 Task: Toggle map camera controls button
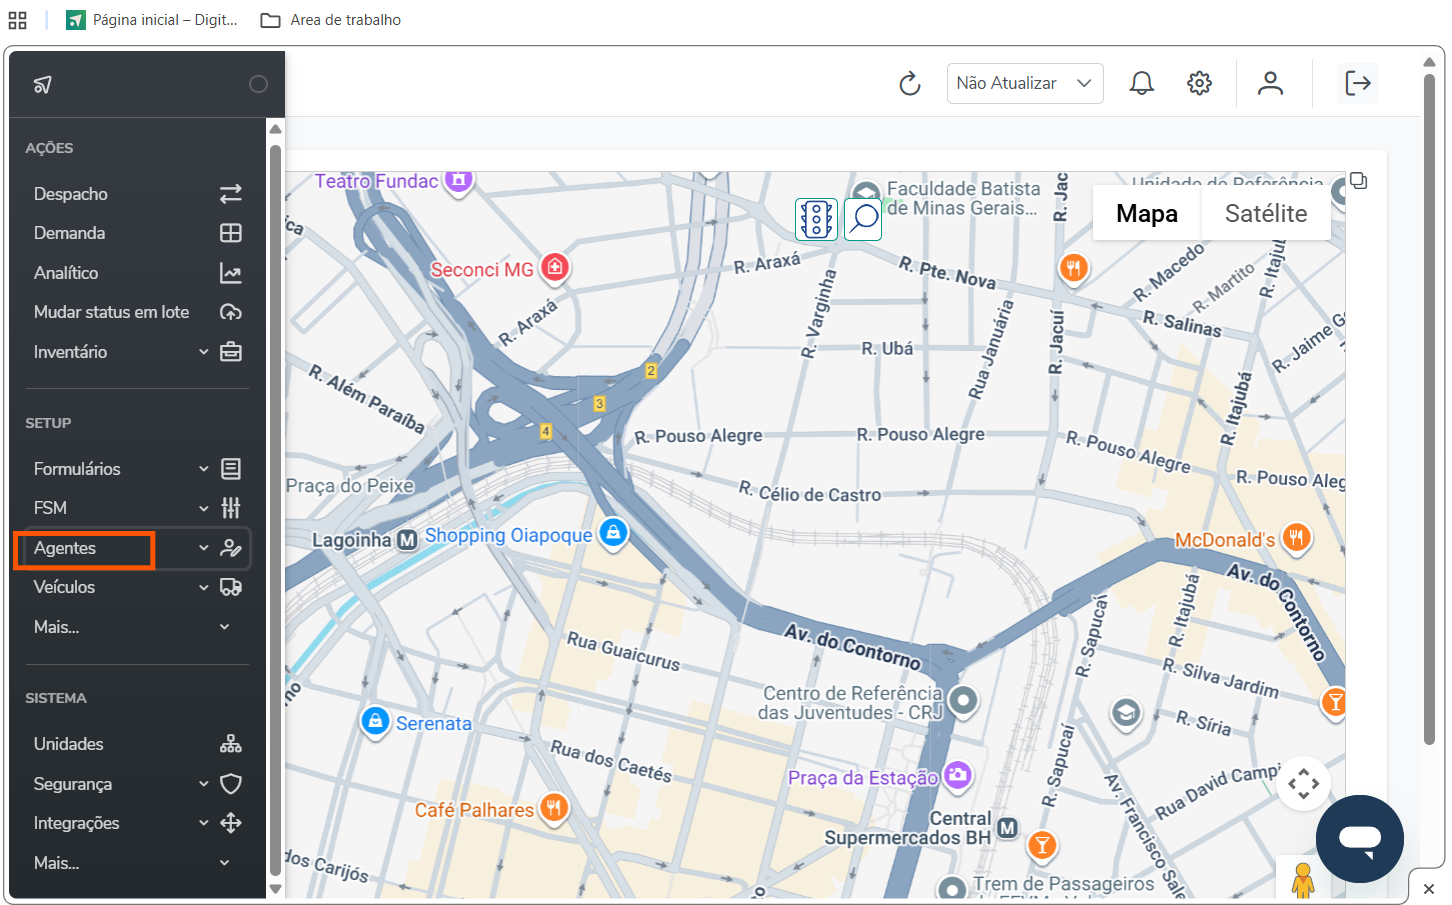pos(1303,783)
